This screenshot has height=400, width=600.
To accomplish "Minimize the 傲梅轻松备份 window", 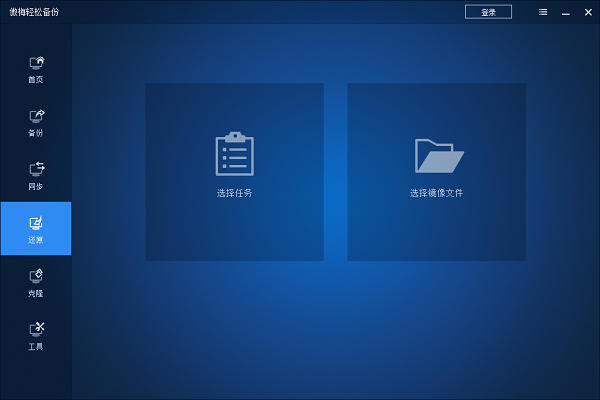I will [x=565, y=12].
